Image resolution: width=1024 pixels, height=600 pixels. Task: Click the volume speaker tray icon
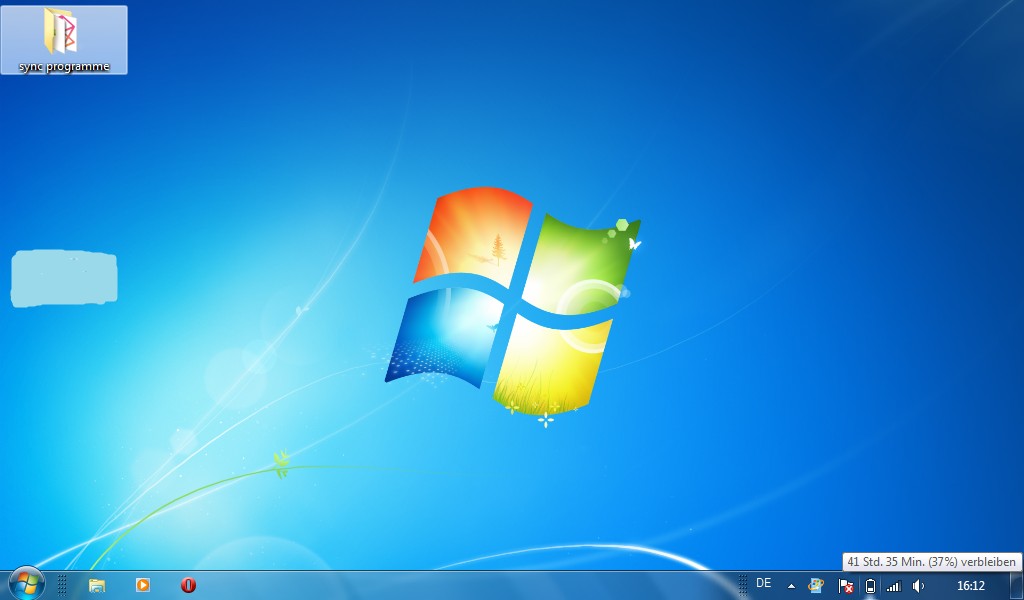coord(919,586)
